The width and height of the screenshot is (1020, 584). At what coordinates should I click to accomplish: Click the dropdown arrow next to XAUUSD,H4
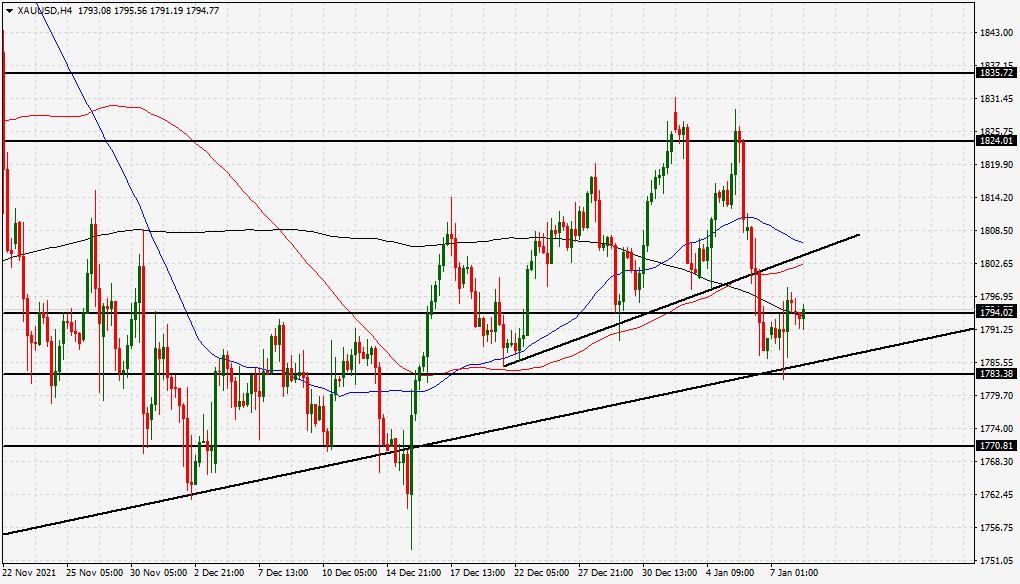9,10
